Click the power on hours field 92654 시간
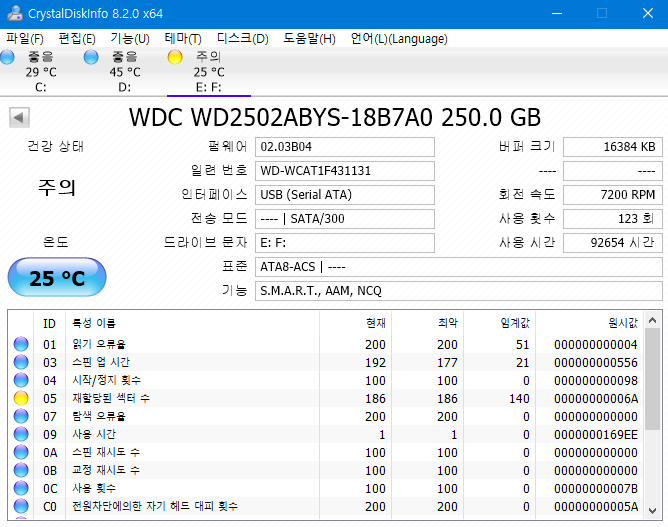The height and width of the screenshot is (527, 668). tap(613, 243)
